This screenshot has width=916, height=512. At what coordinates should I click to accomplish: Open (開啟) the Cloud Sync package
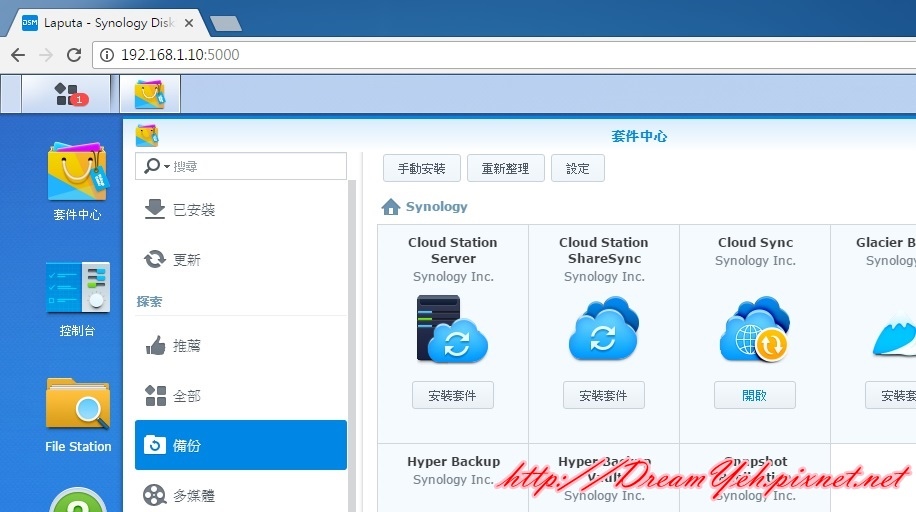tap(755, 395)
